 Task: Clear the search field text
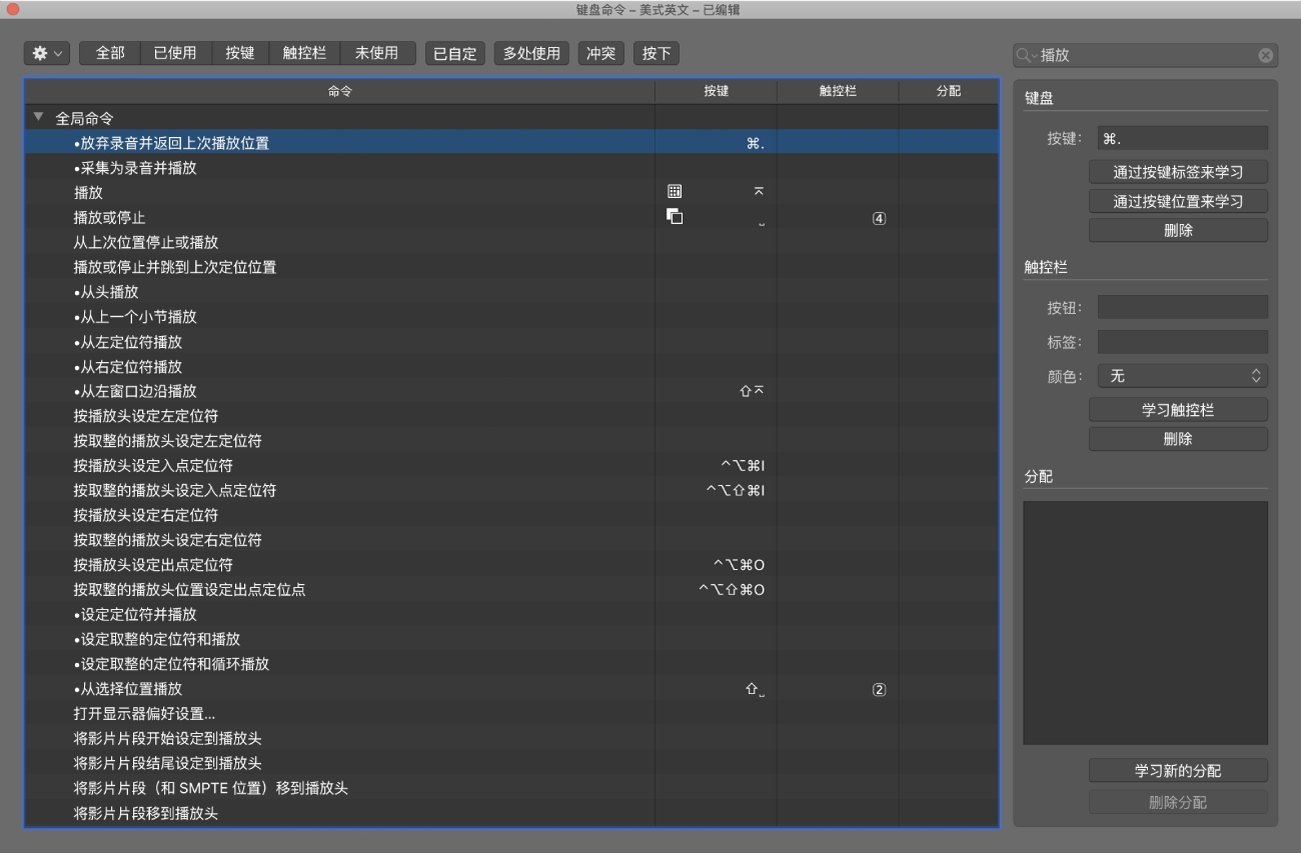1266,56
